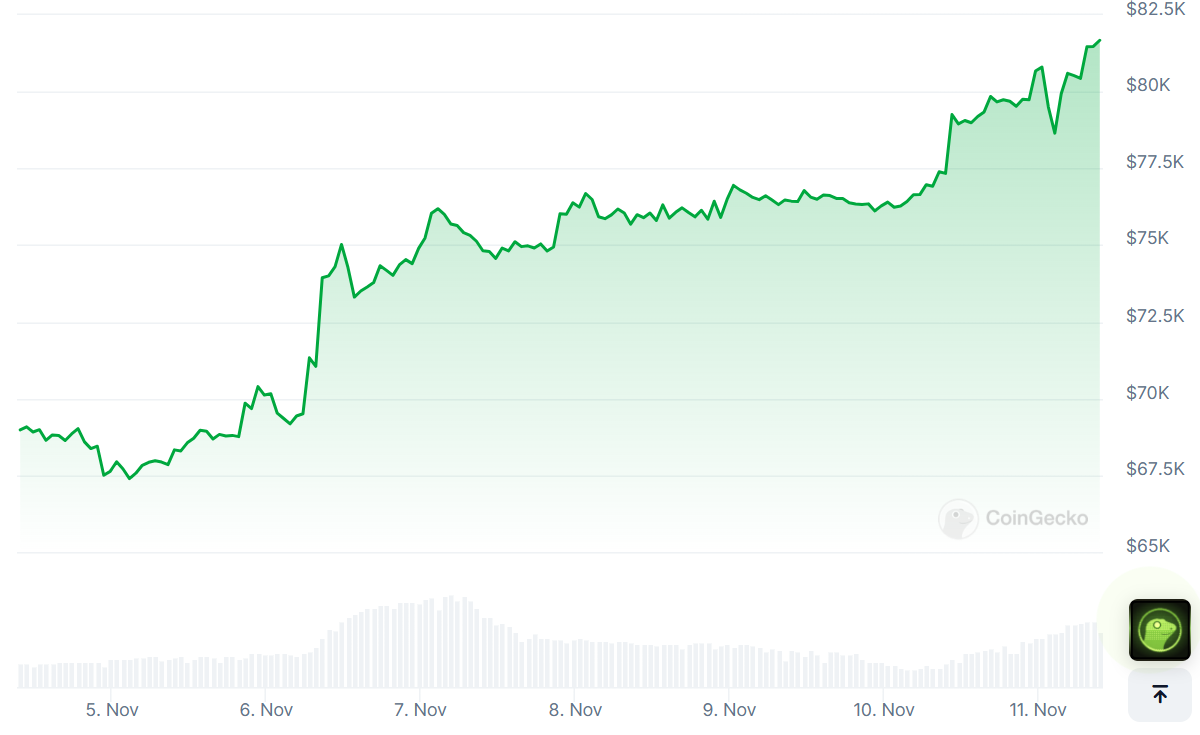Select the $75K price axis label

click(1148, 238)
